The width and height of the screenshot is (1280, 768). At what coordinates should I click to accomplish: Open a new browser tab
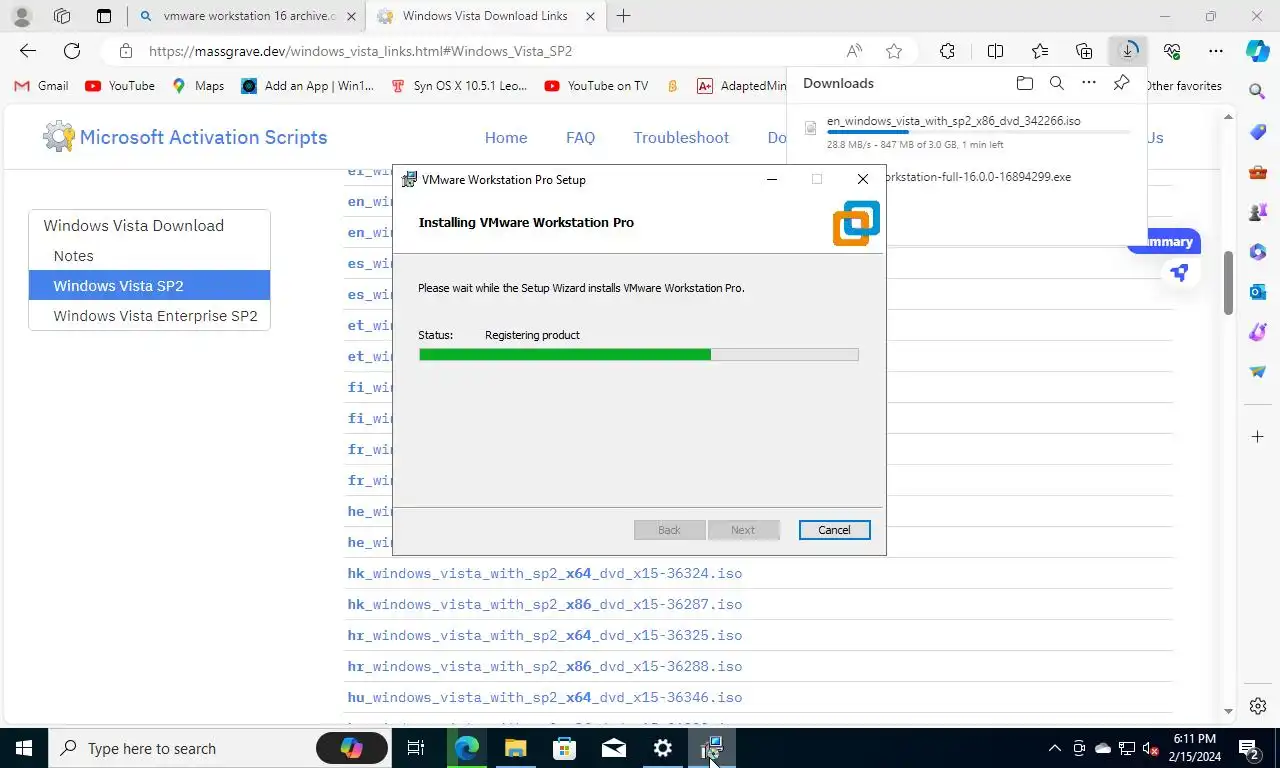624,16
